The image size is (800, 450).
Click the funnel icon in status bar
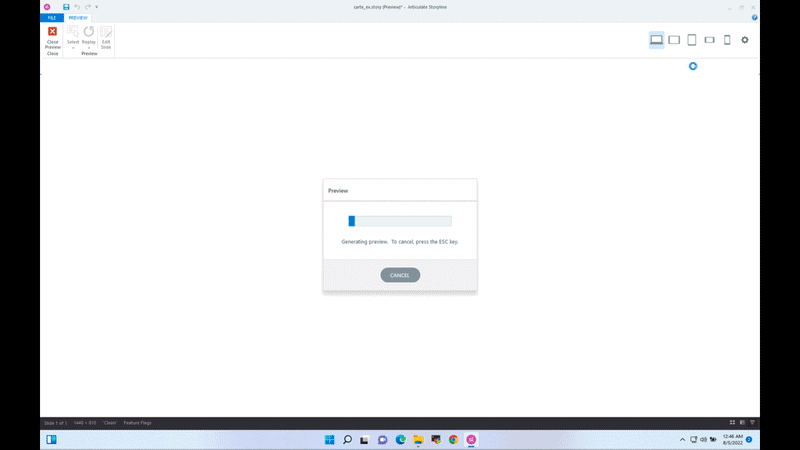click(752, 422)
